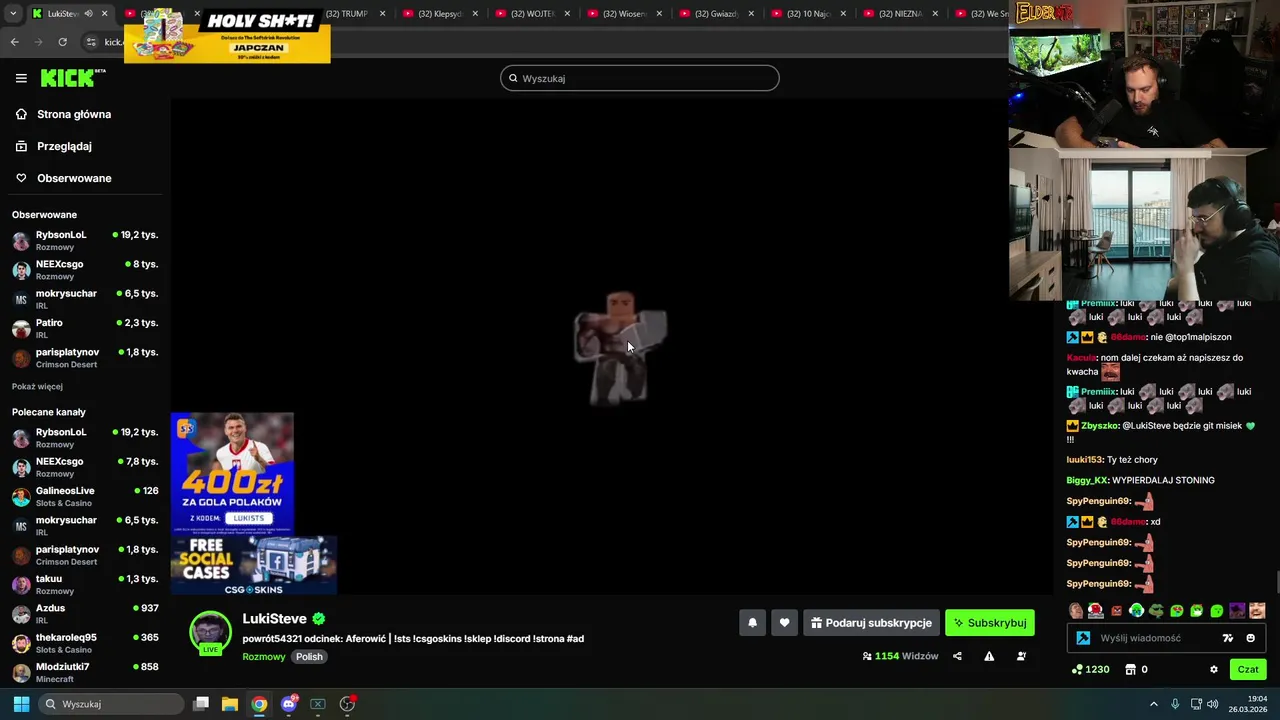Switch to the Gwiazdy YouTube tab
Viewport: 1280px width, 720px height.
tap(716, 14)
